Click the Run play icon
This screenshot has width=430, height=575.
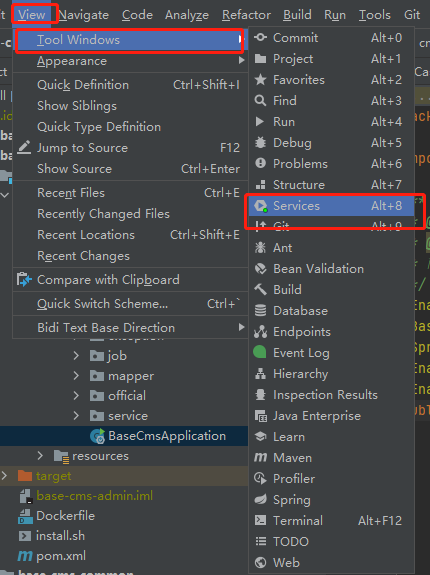coord(260,121)
